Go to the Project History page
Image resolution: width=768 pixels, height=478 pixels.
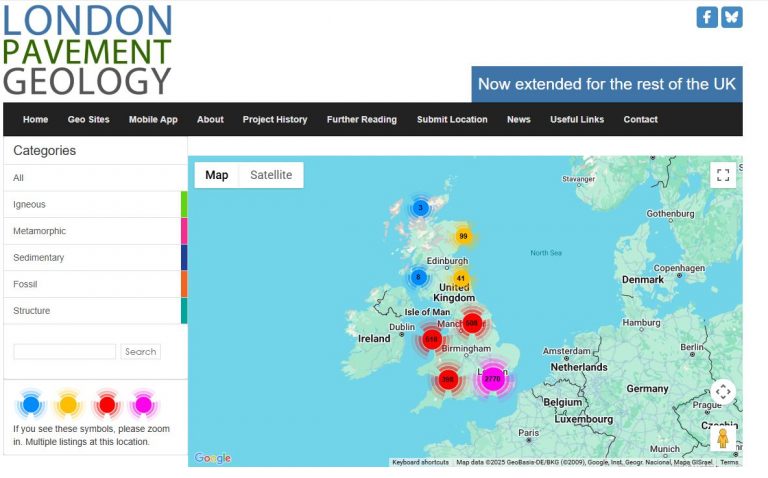274,119
